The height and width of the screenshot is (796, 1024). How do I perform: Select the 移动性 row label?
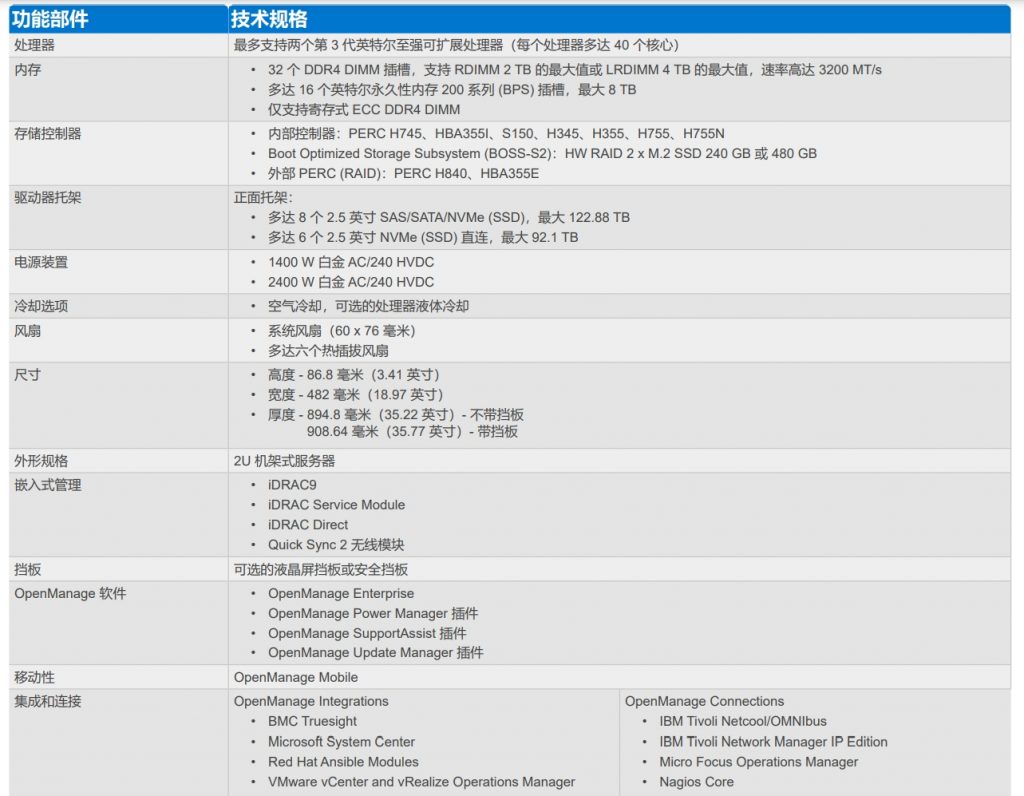pos(35,677)
